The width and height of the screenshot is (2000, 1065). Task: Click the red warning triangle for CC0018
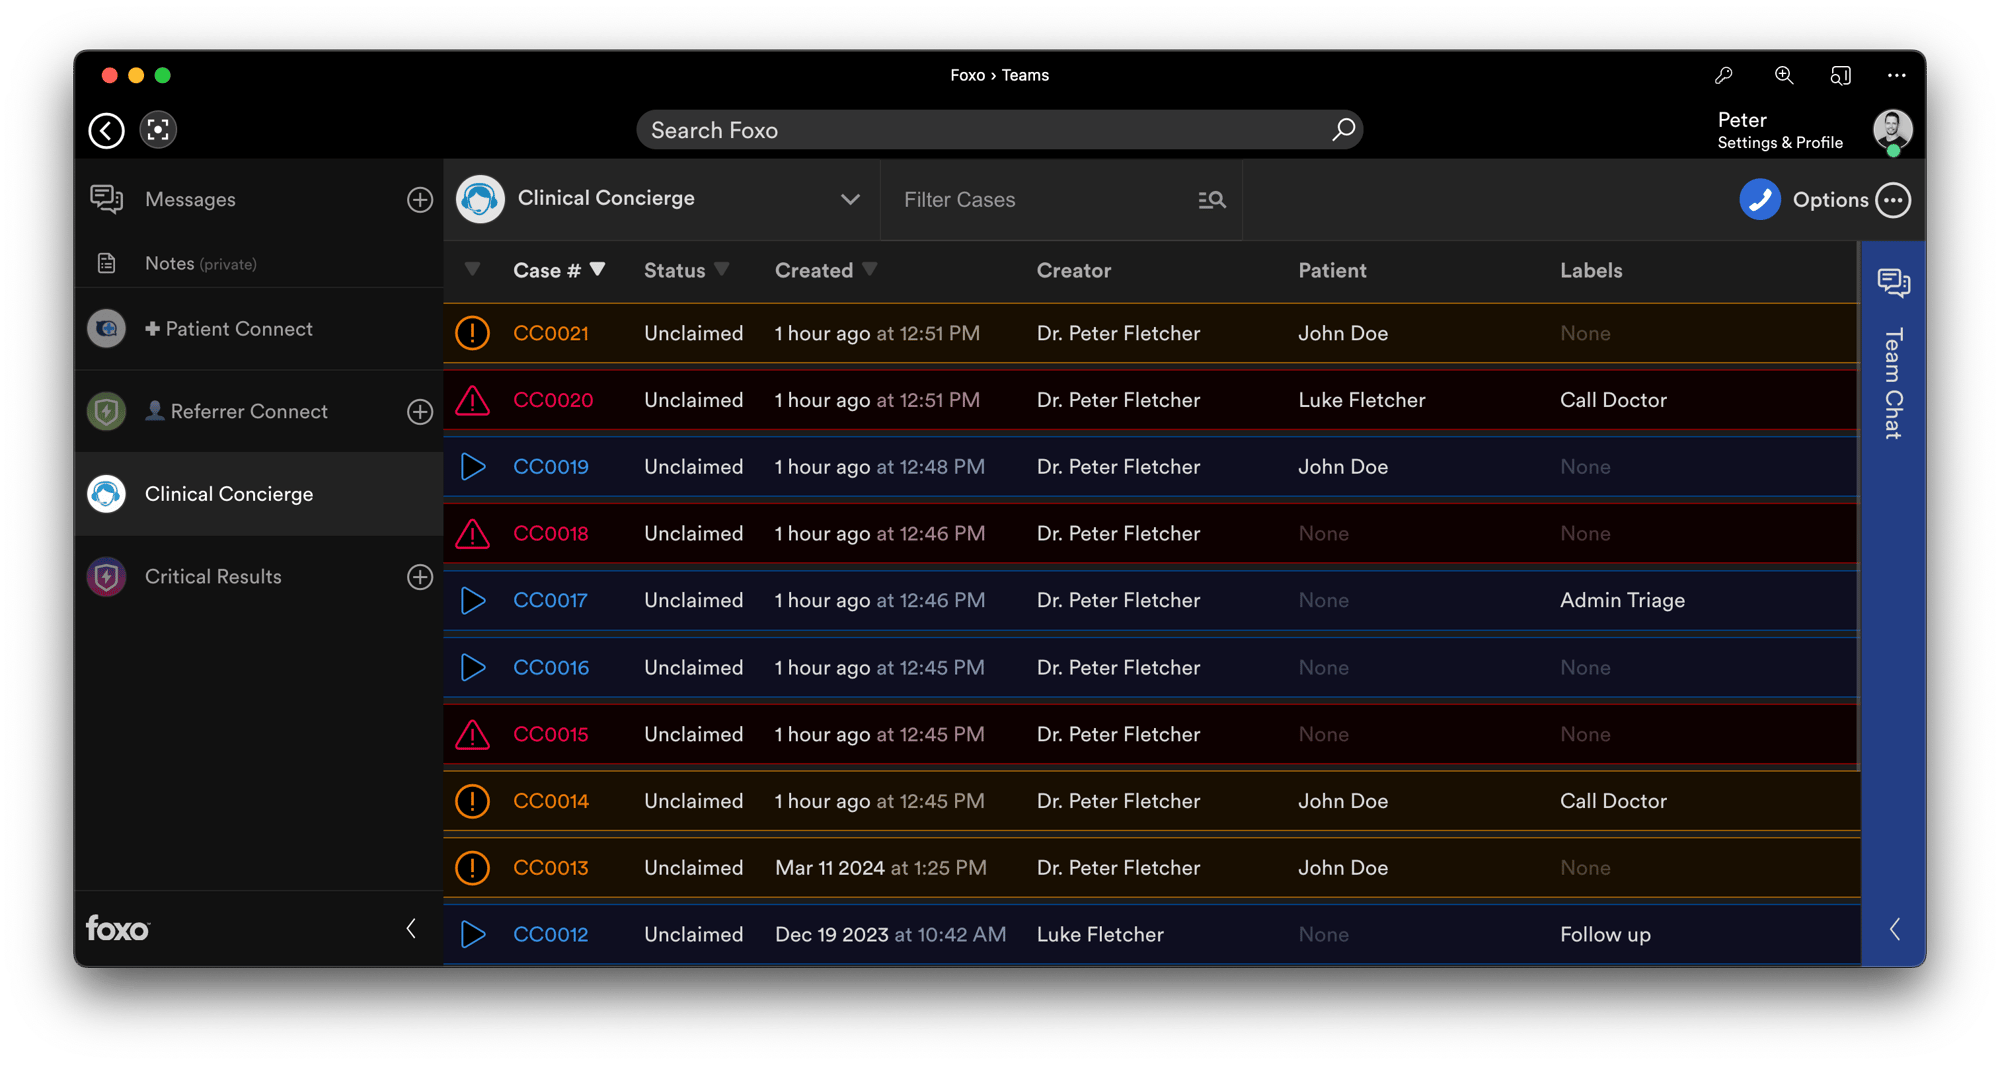472,534
